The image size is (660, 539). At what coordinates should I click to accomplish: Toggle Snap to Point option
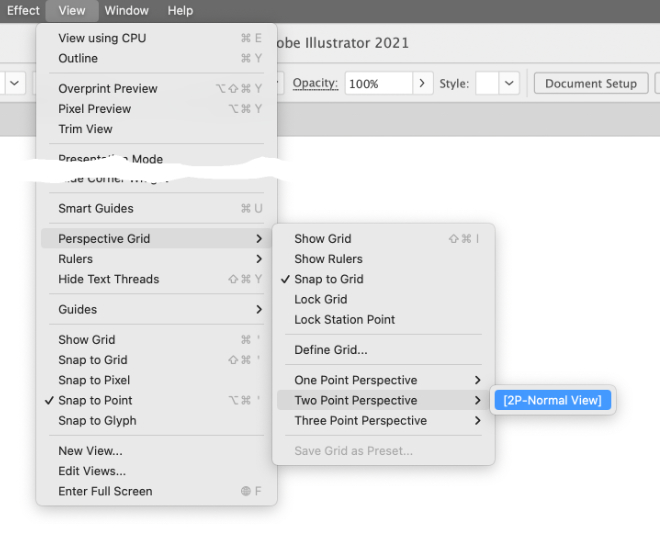95,400
